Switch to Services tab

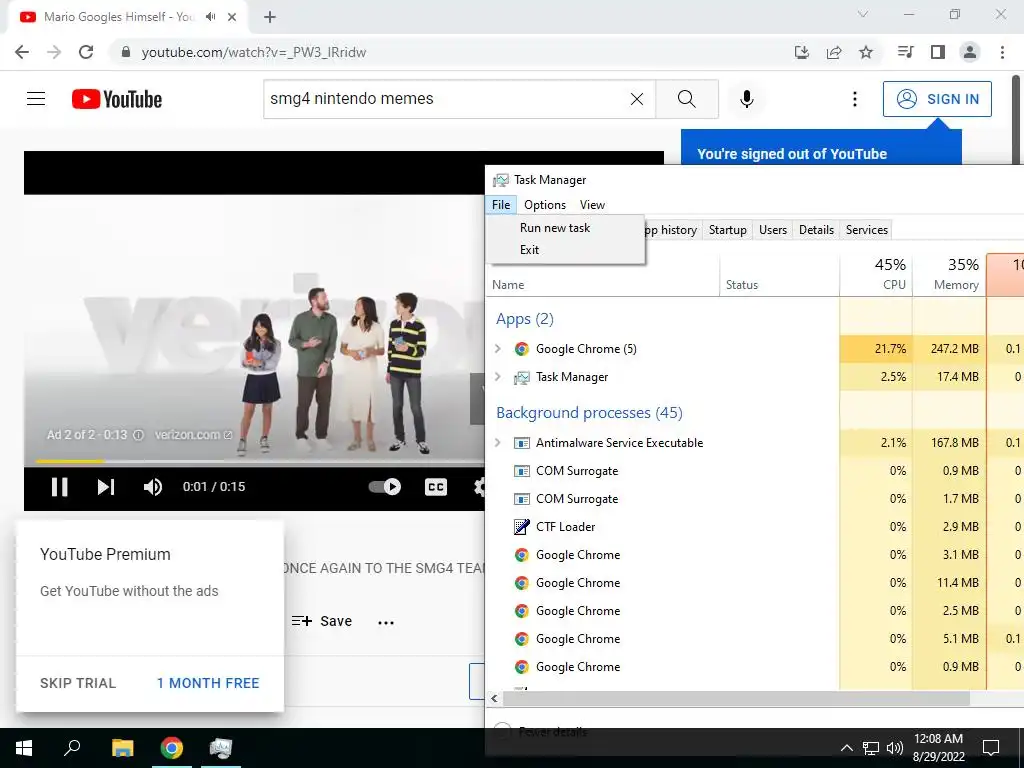867,230
